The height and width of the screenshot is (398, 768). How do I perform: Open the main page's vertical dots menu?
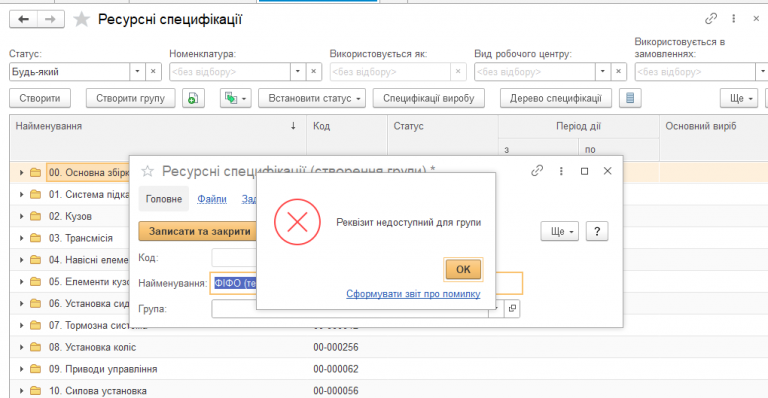tap(733, 19)
